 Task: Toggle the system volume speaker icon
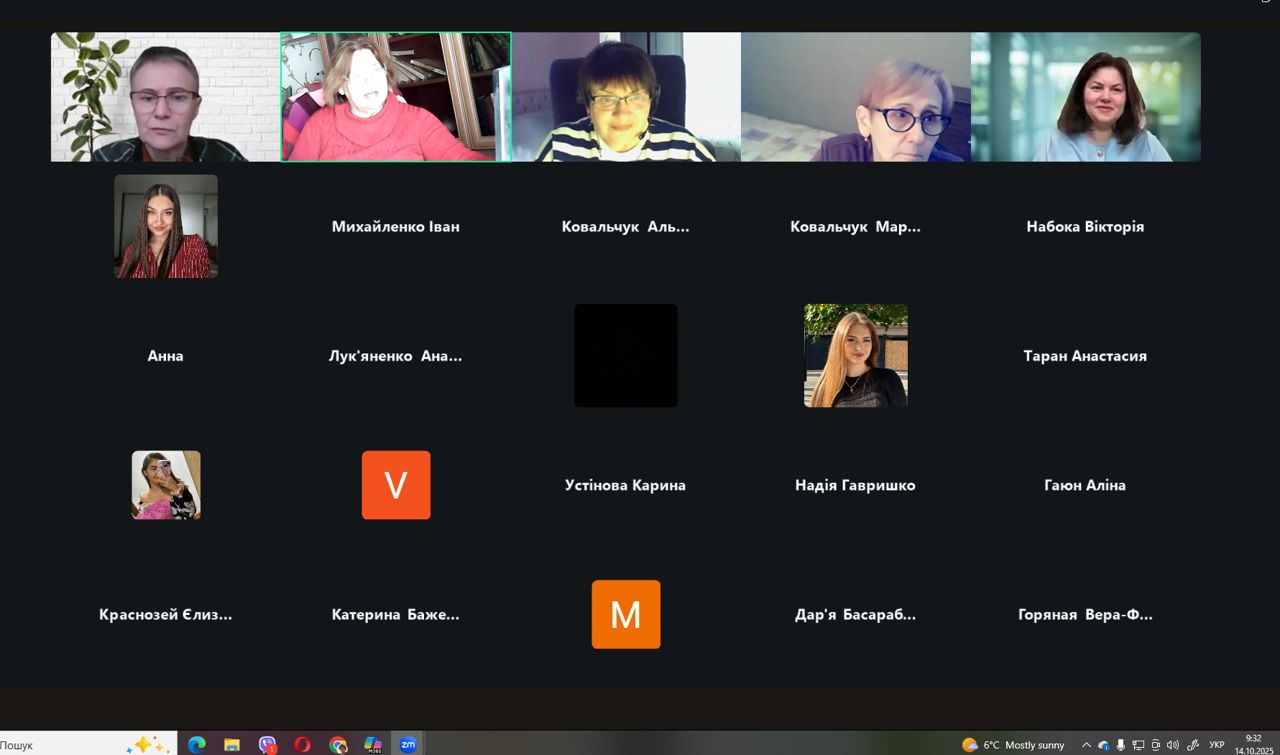tap(1173, 745)
